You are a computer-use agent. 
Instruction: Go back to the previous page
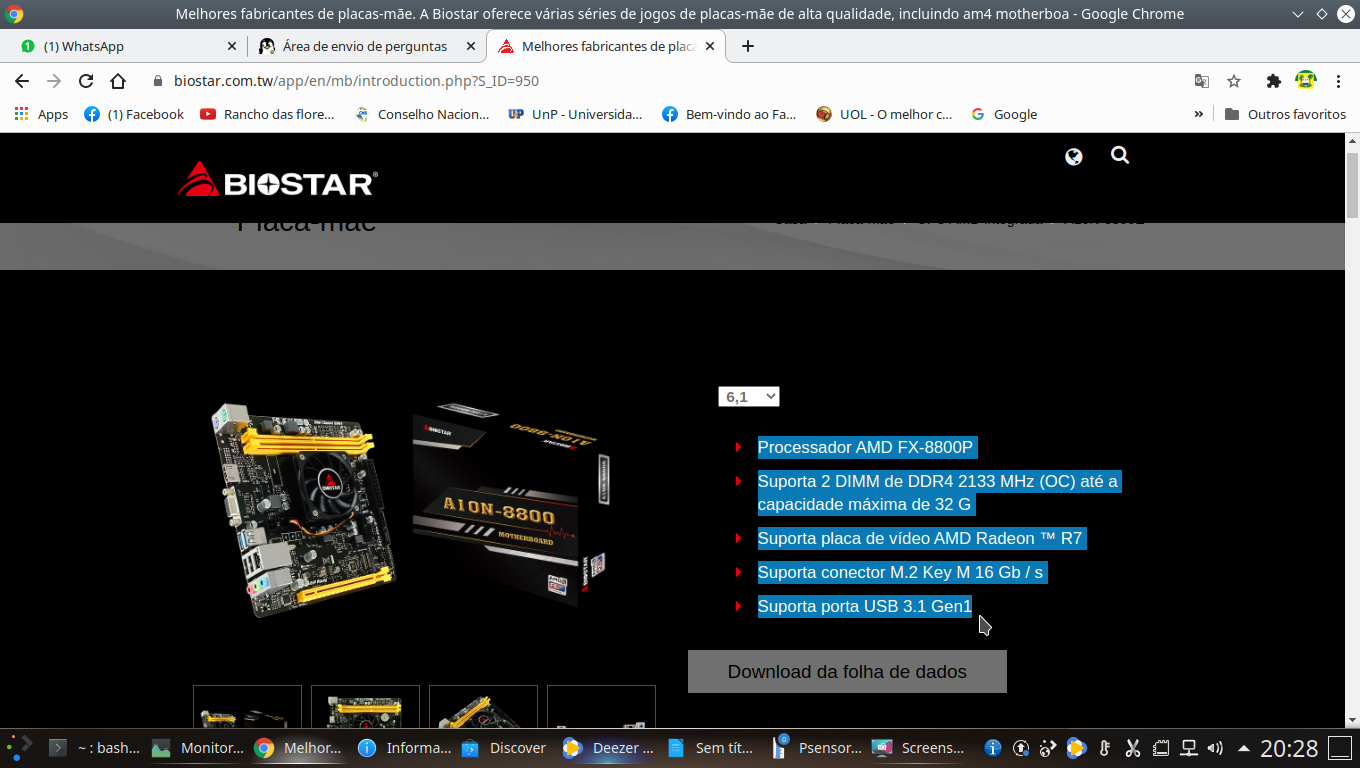[x=22, y=81]
